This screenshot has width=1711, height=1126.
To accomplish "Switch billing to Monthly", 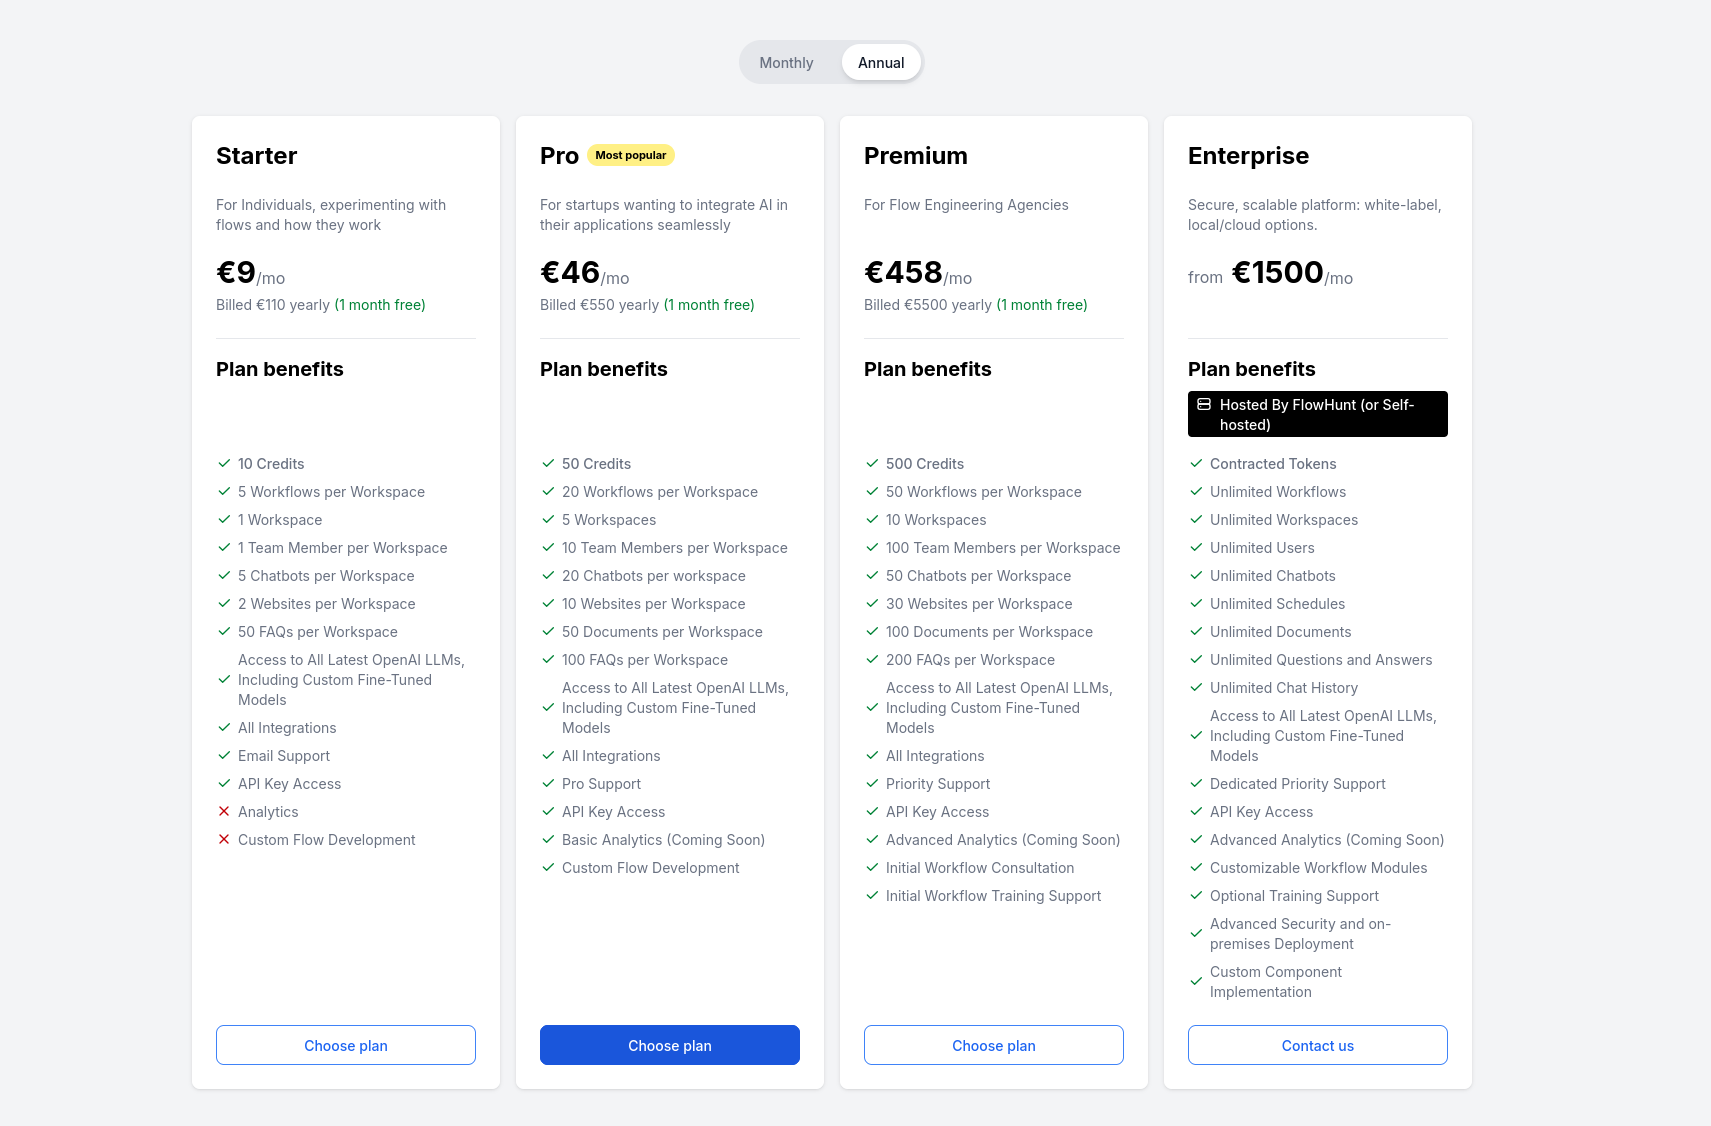I will (x=786, y=63).
